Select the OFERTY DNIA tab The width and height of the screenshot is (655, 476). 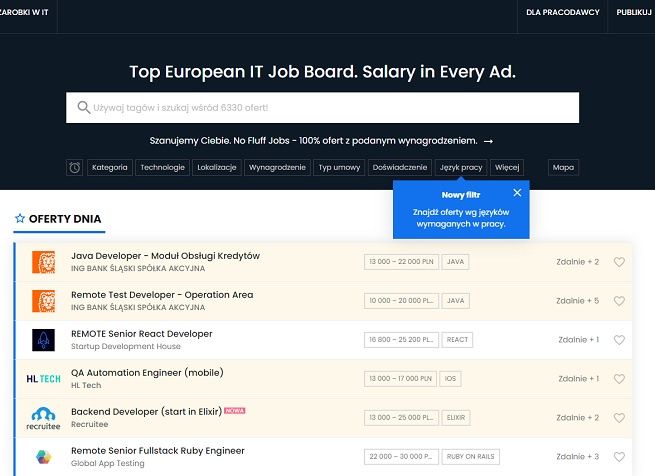[x=59, y=219]
